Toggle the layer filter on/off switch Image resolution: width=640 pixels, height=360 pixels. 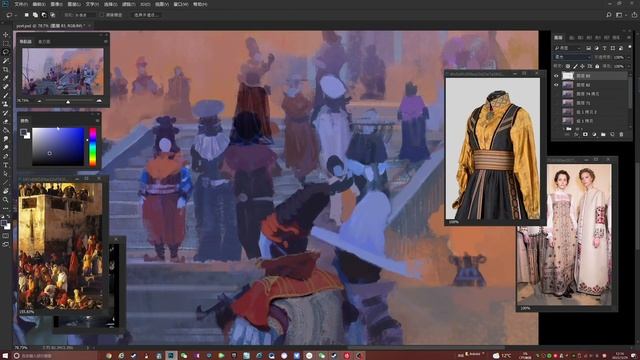point(629,47)
